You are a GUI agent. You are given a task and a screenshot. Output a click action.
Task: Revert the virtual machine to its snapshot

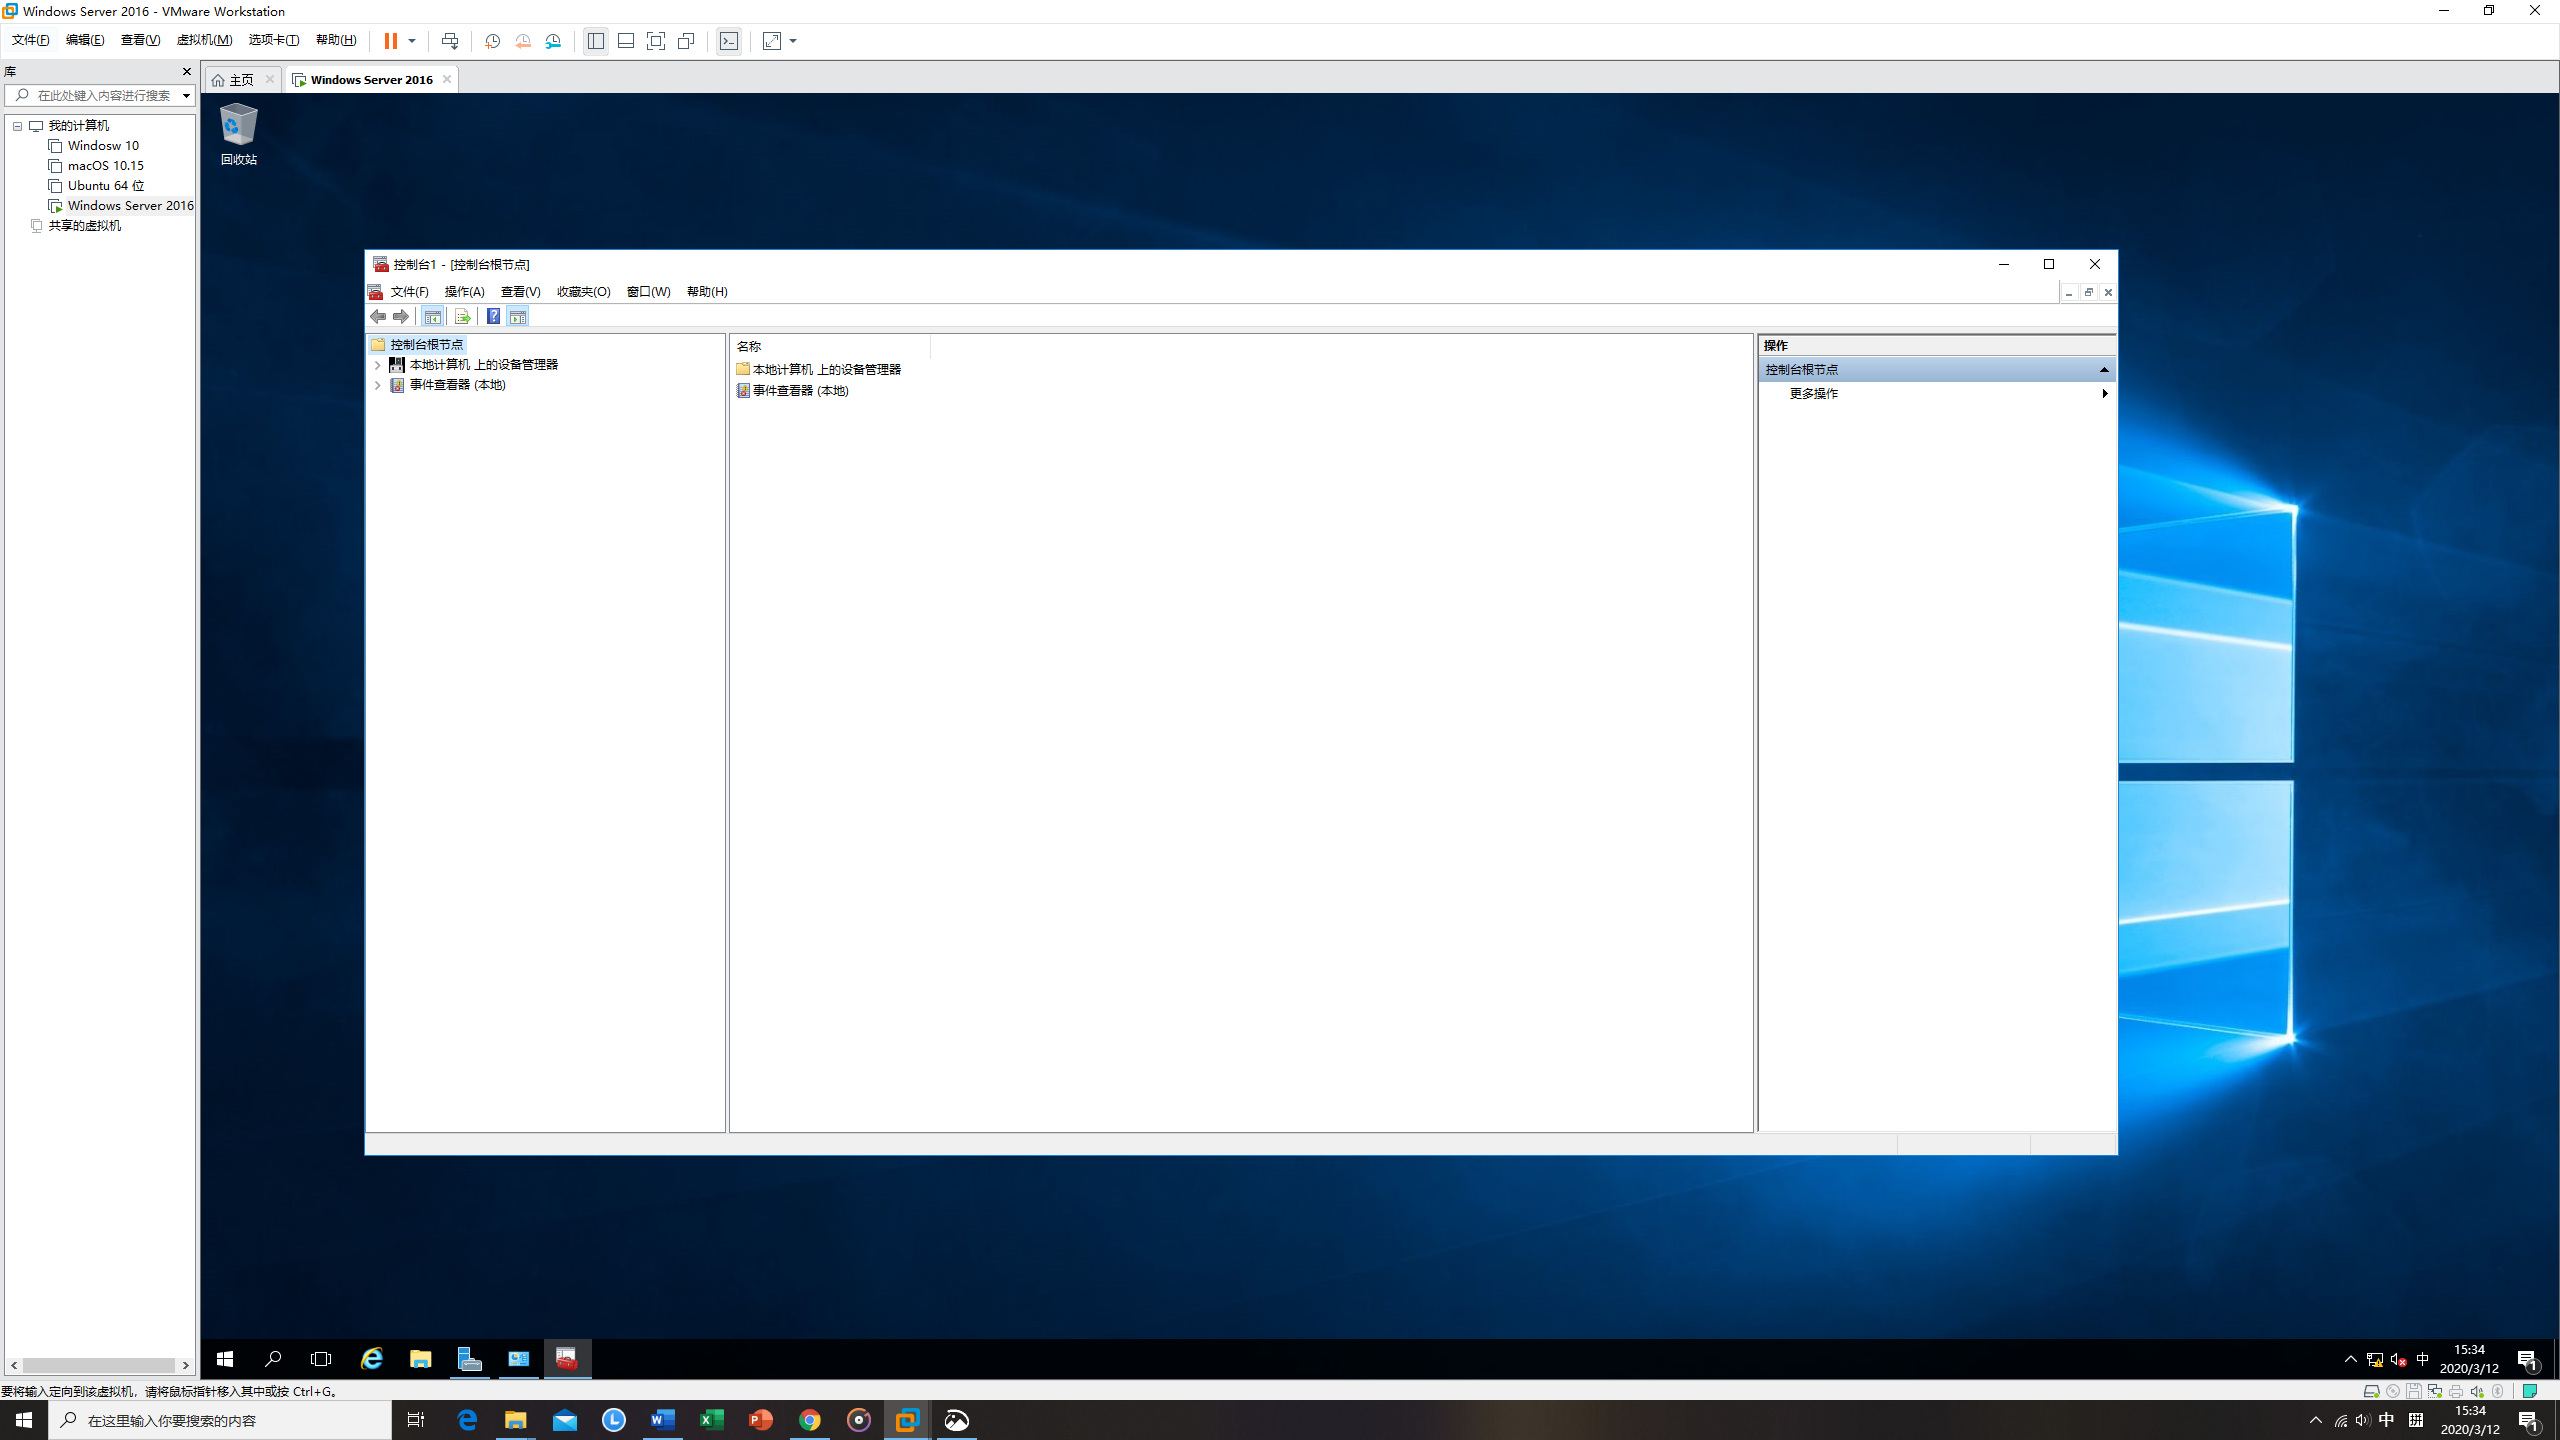click(523, 41)
